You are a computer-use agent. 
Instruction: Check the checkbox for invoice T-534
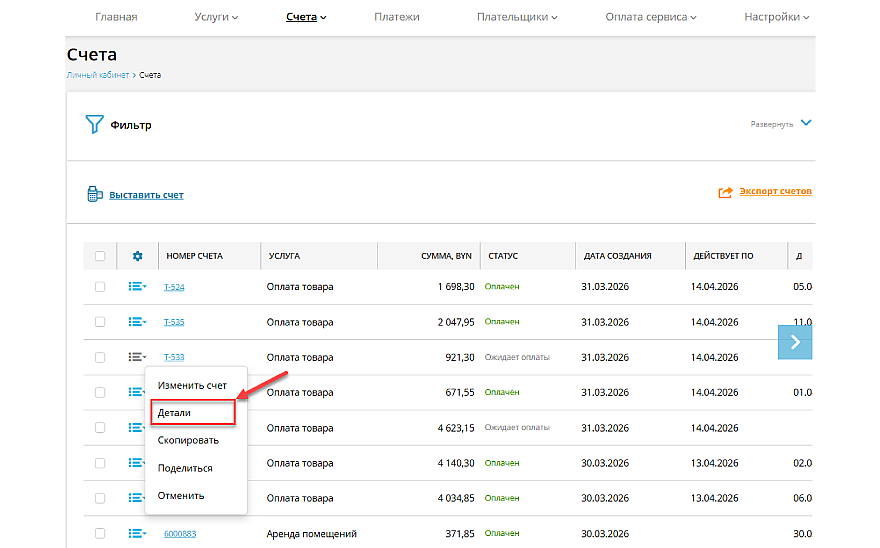coord(100,287)
